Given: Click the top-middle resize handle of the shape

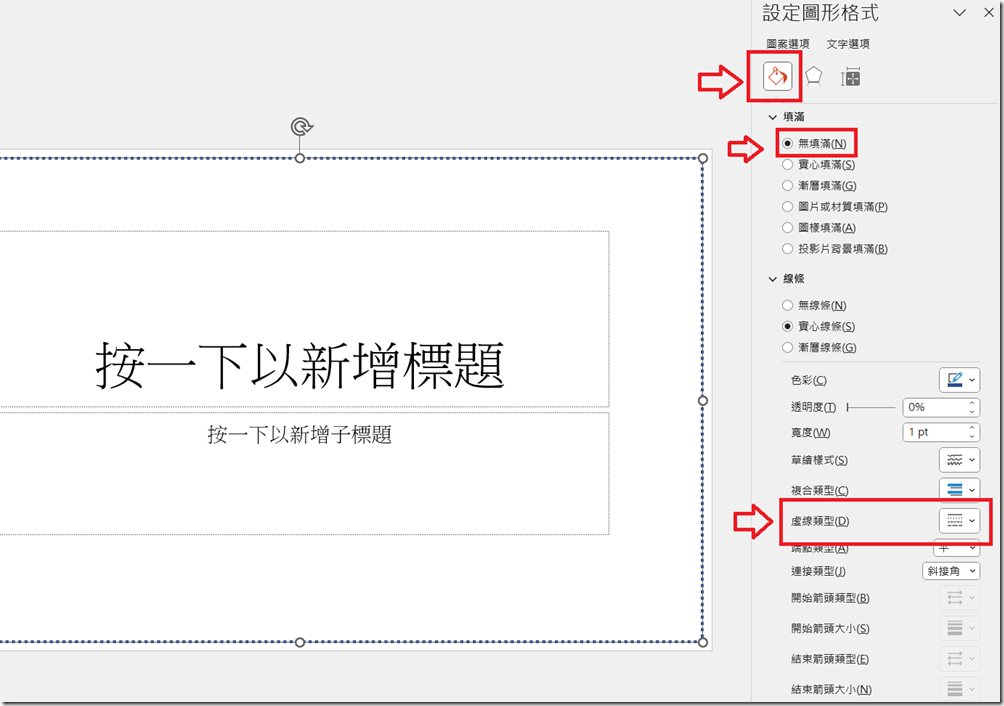Looking at the screenshot, I should pos(300,158).
